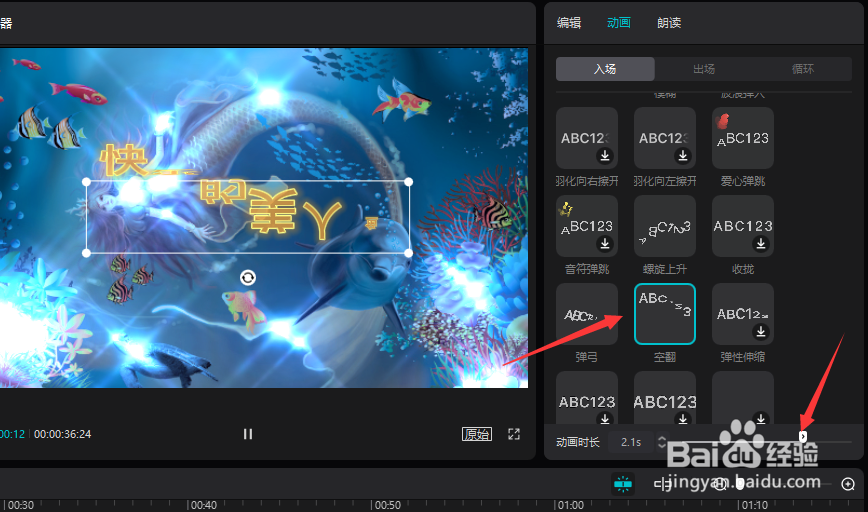Download the 弹性伸缩 effect via its arrow icon
This screenshot has width=868, height=512.
point(761,332)
